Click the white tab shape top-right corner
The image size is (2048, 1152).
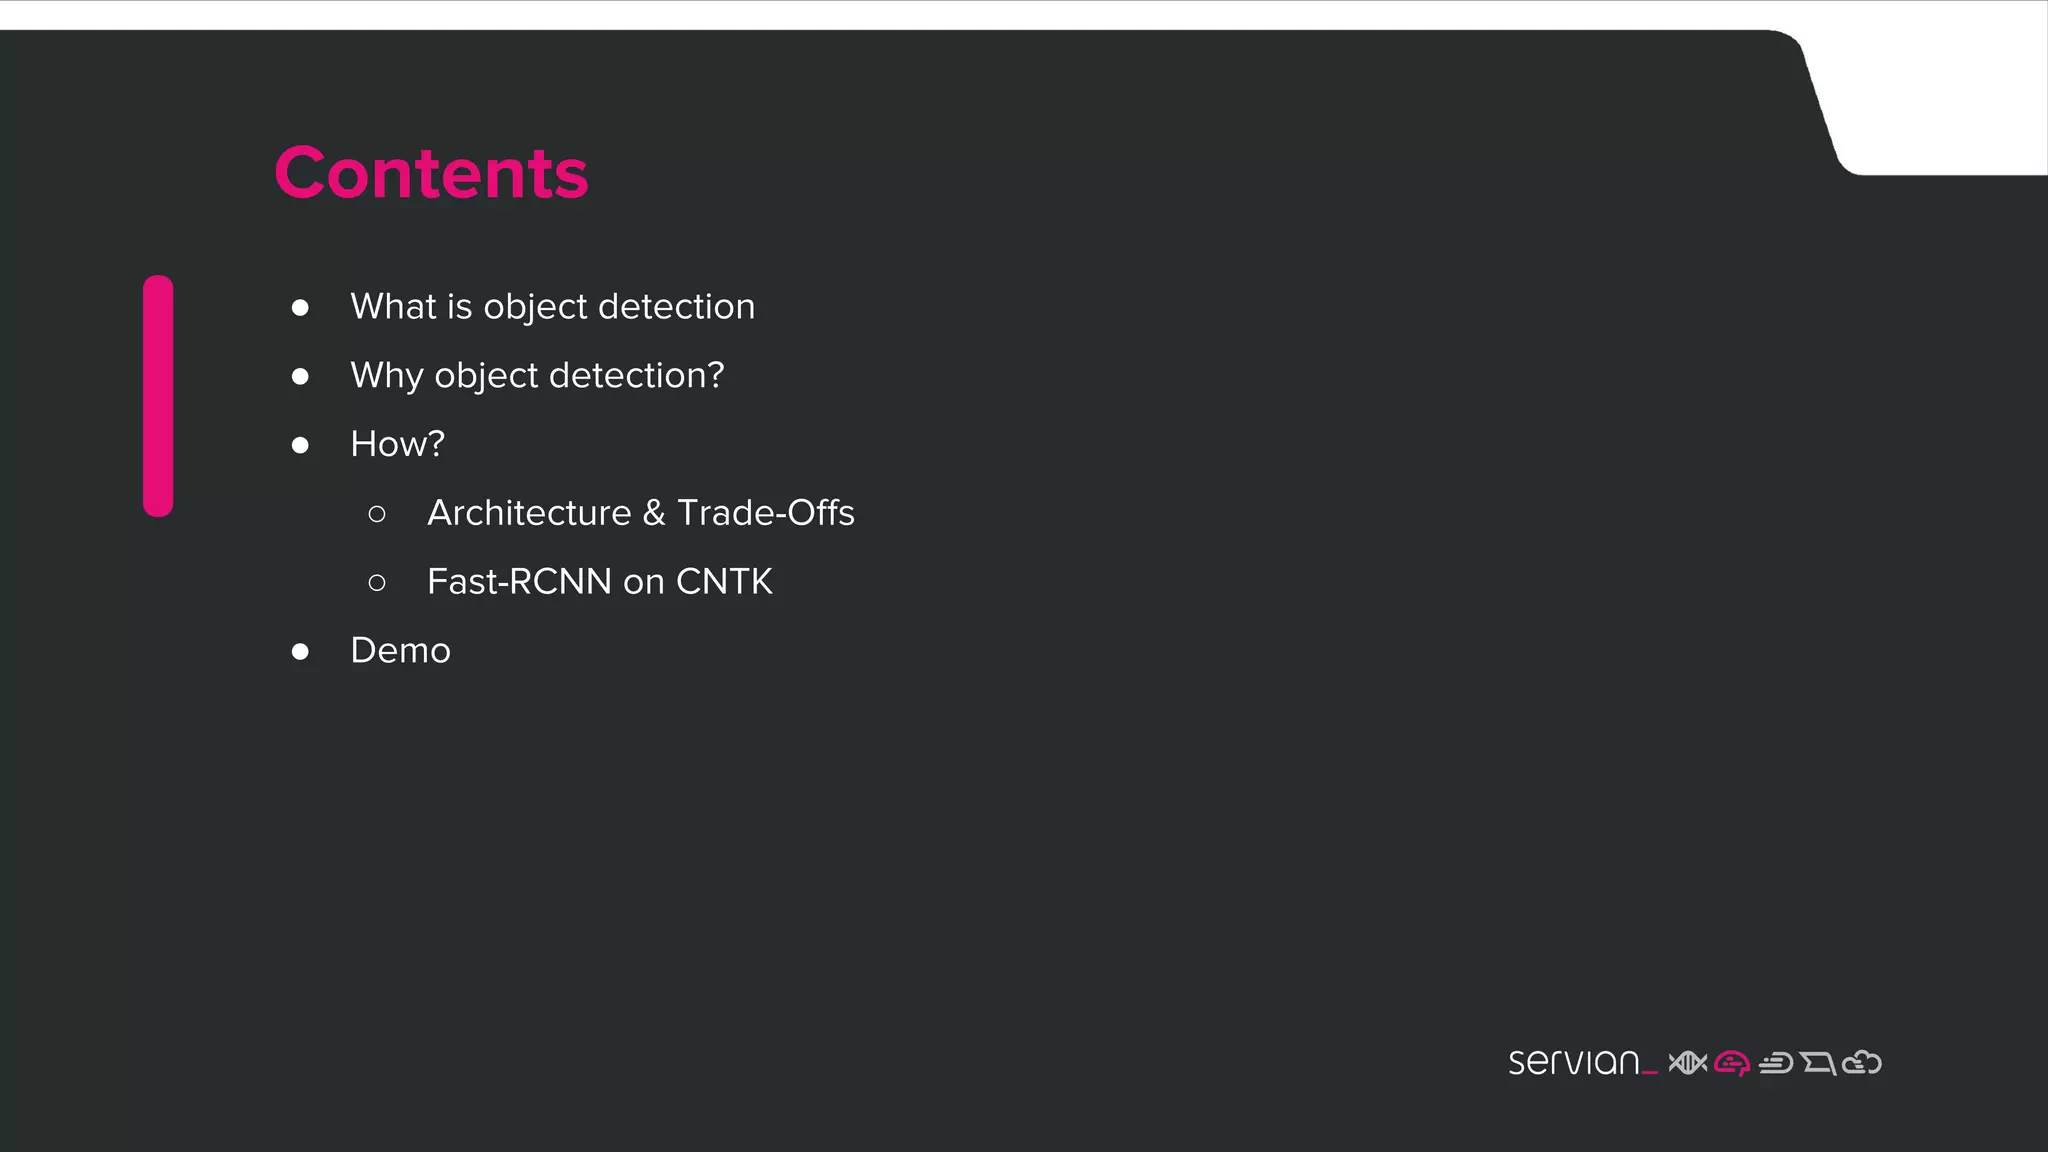(1935, 100)
